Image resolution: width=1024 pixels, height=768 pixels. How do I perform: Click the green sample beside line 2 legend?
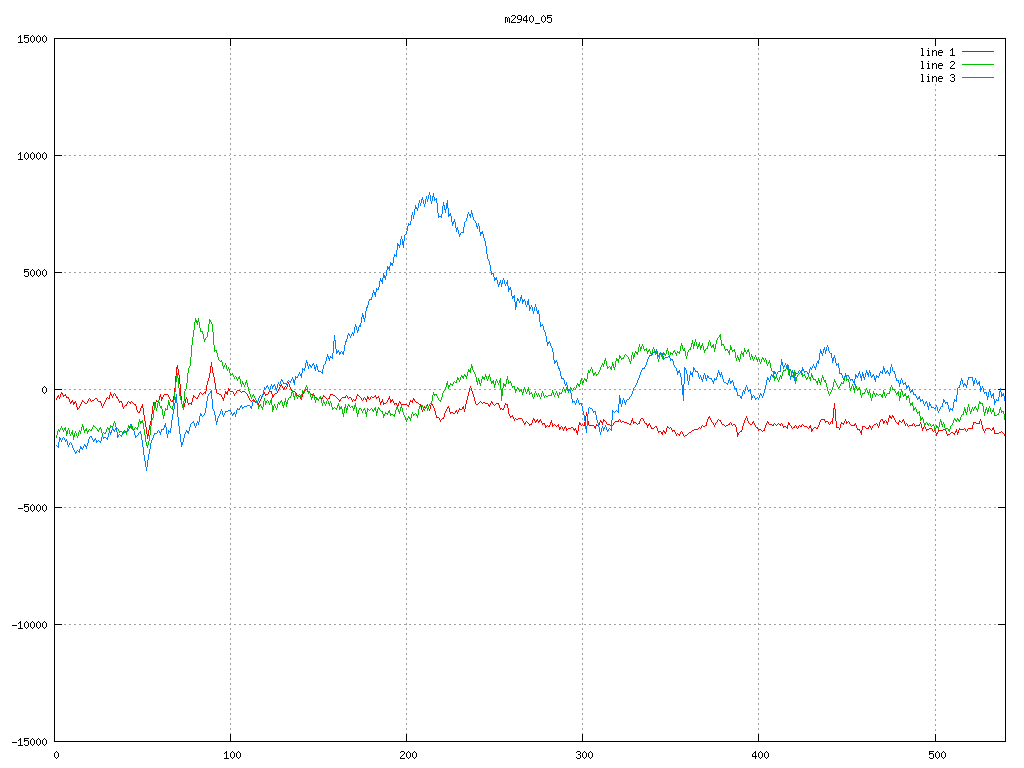[x=978, y=65]
